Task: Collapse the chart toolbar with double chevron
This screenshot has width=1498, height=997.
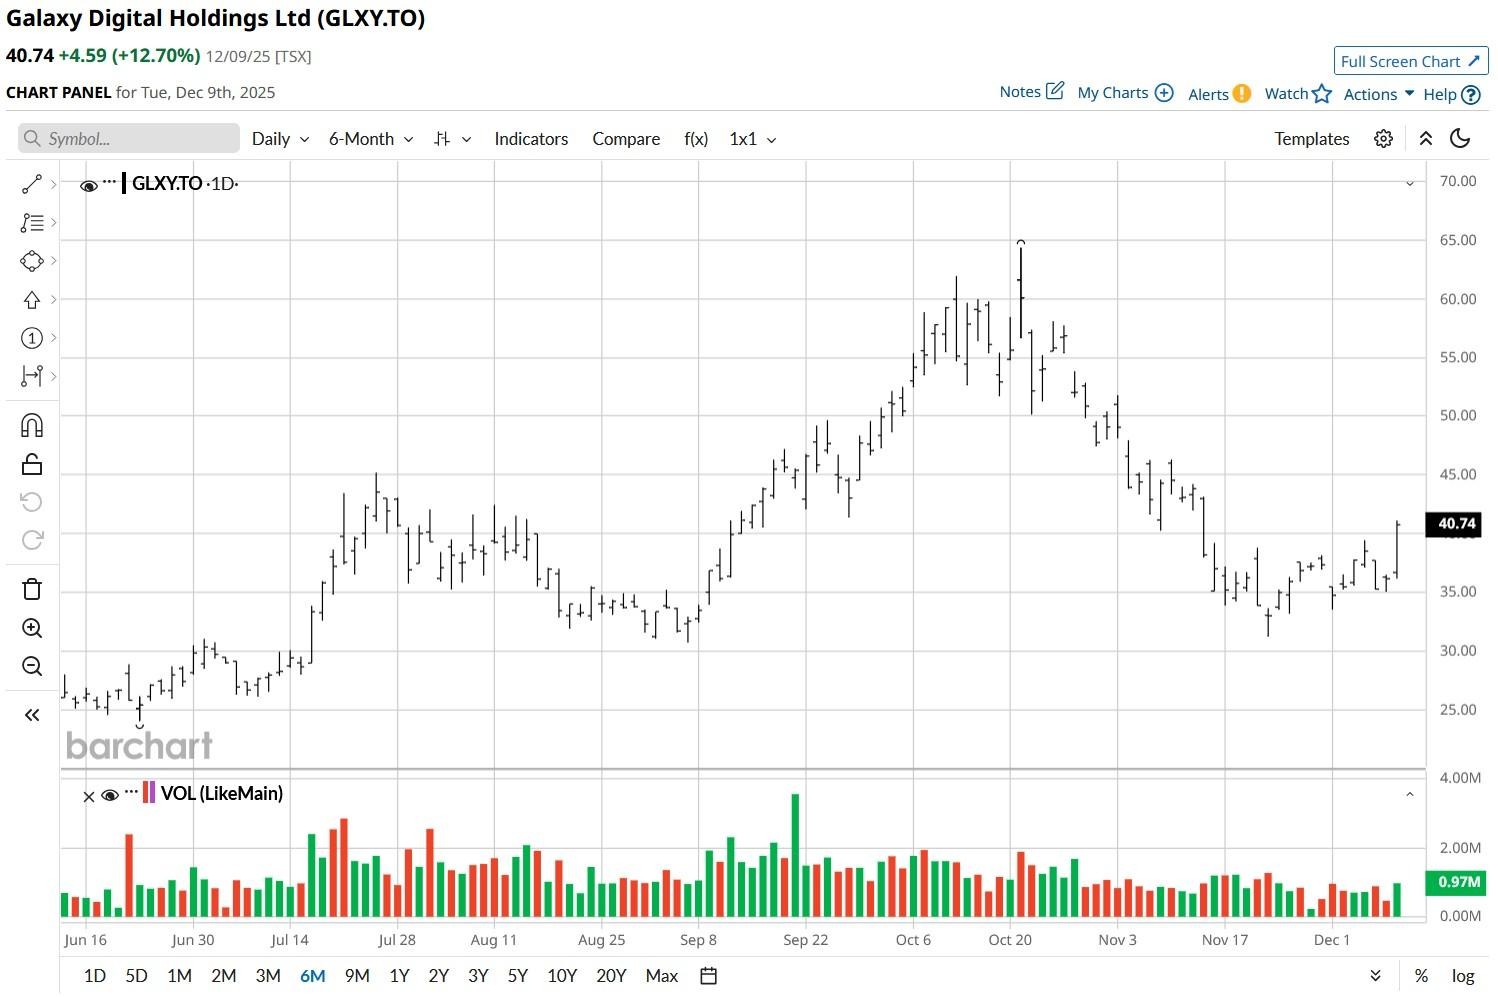Action: pos(1426,139)
